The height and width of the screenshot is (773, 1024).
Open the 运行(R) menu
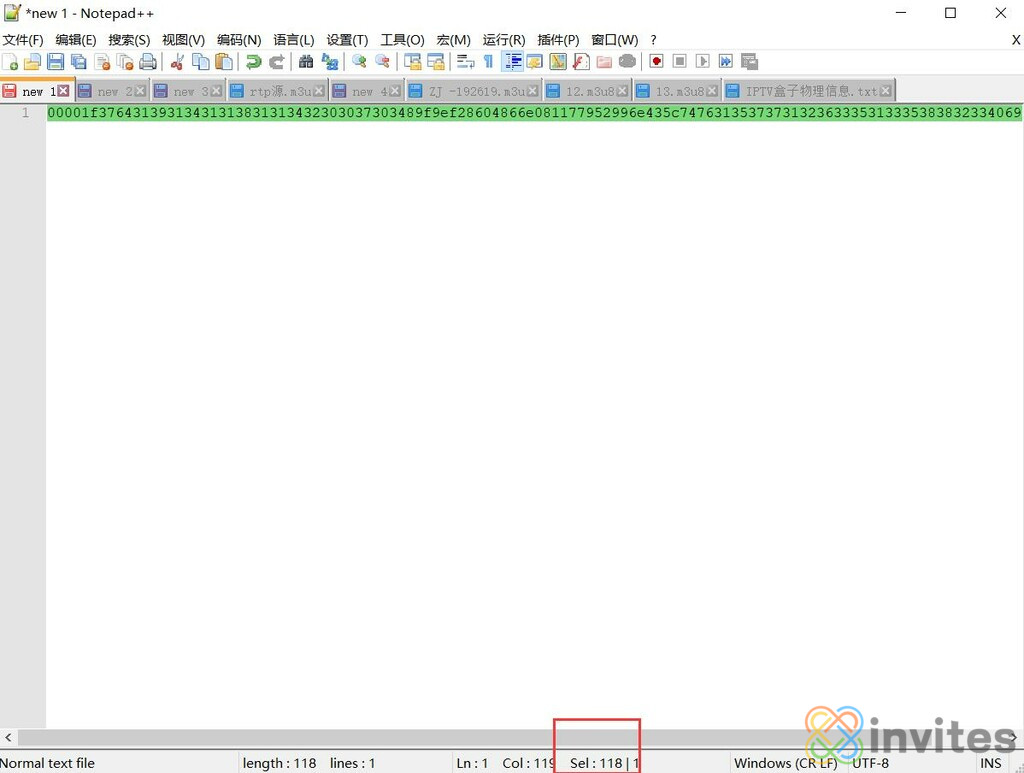tap(504, 40)
